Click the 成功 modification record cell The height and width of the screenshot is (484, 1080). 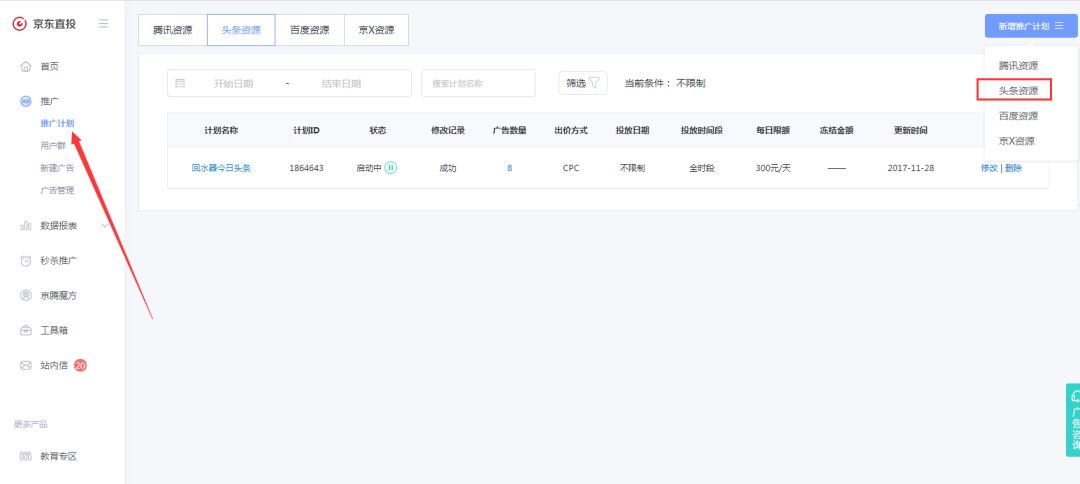[x=448, y=168]
